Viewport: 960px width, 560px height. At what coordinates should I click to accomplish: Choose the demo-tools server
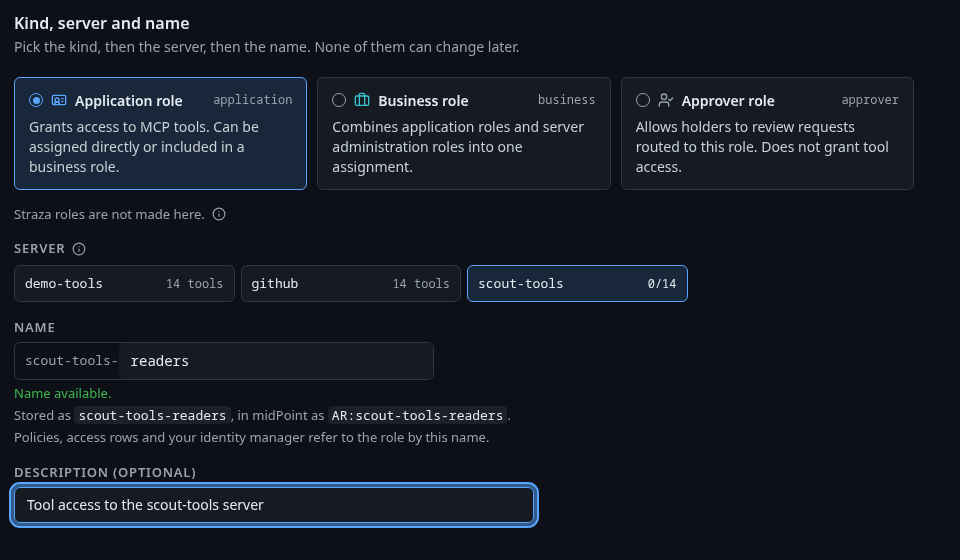tap(124, 283)
